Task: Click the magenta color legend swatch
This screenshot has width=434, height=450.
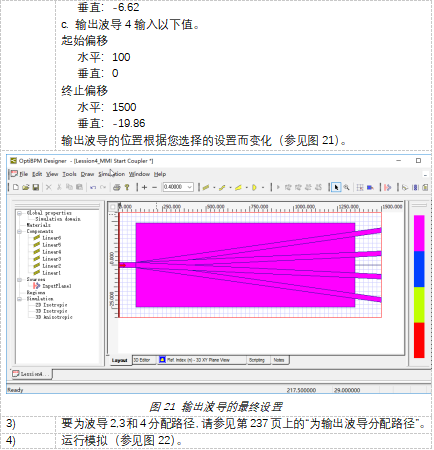Action: tap(419, 233)
